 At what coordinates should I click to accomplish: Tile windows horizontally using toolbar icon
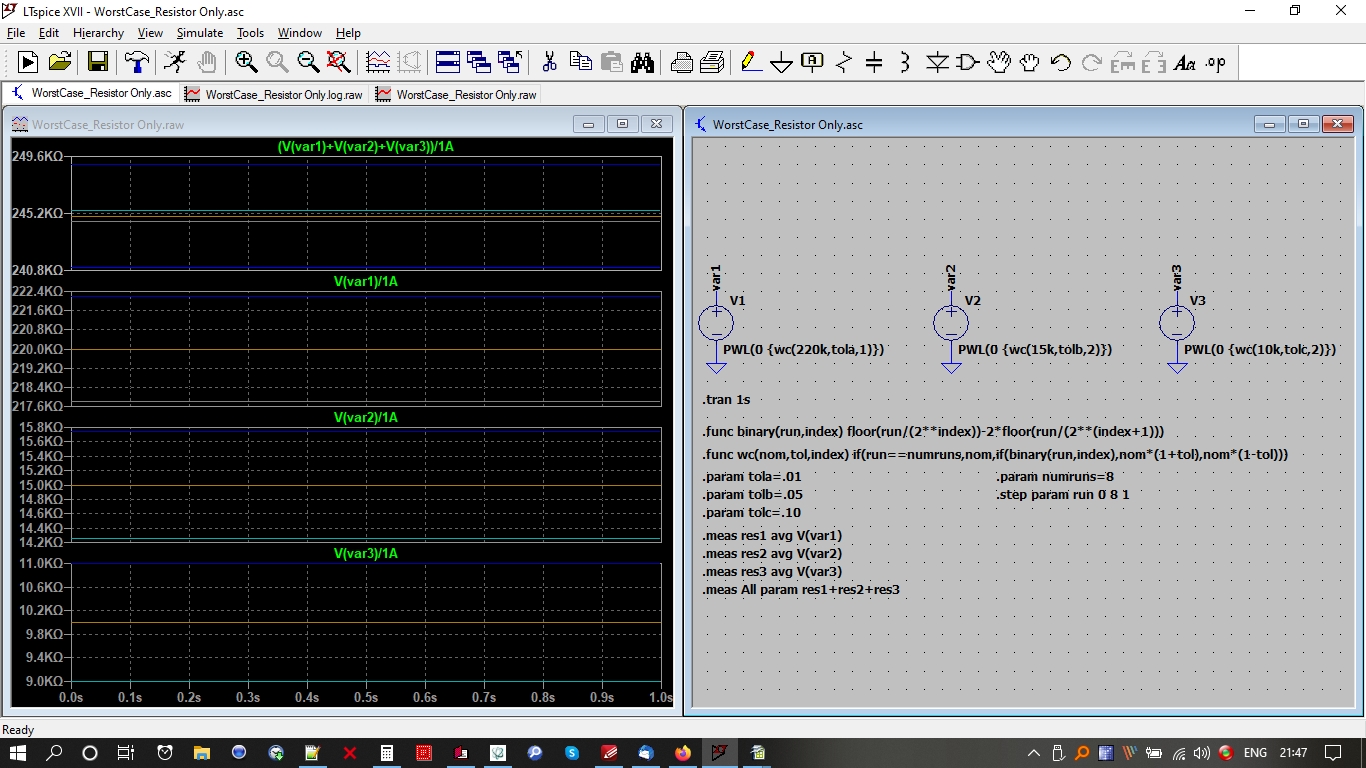[x=448, y=63]
